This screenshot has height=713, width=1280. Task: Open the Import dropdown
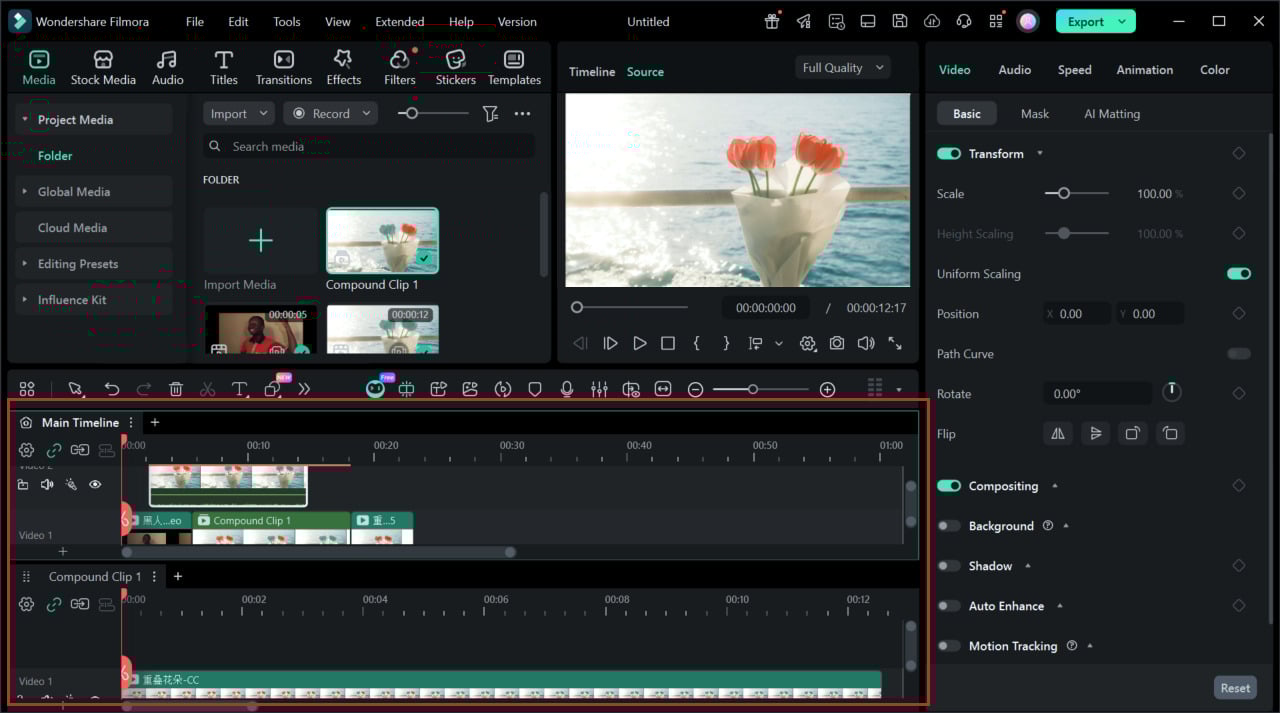[238, 114]
